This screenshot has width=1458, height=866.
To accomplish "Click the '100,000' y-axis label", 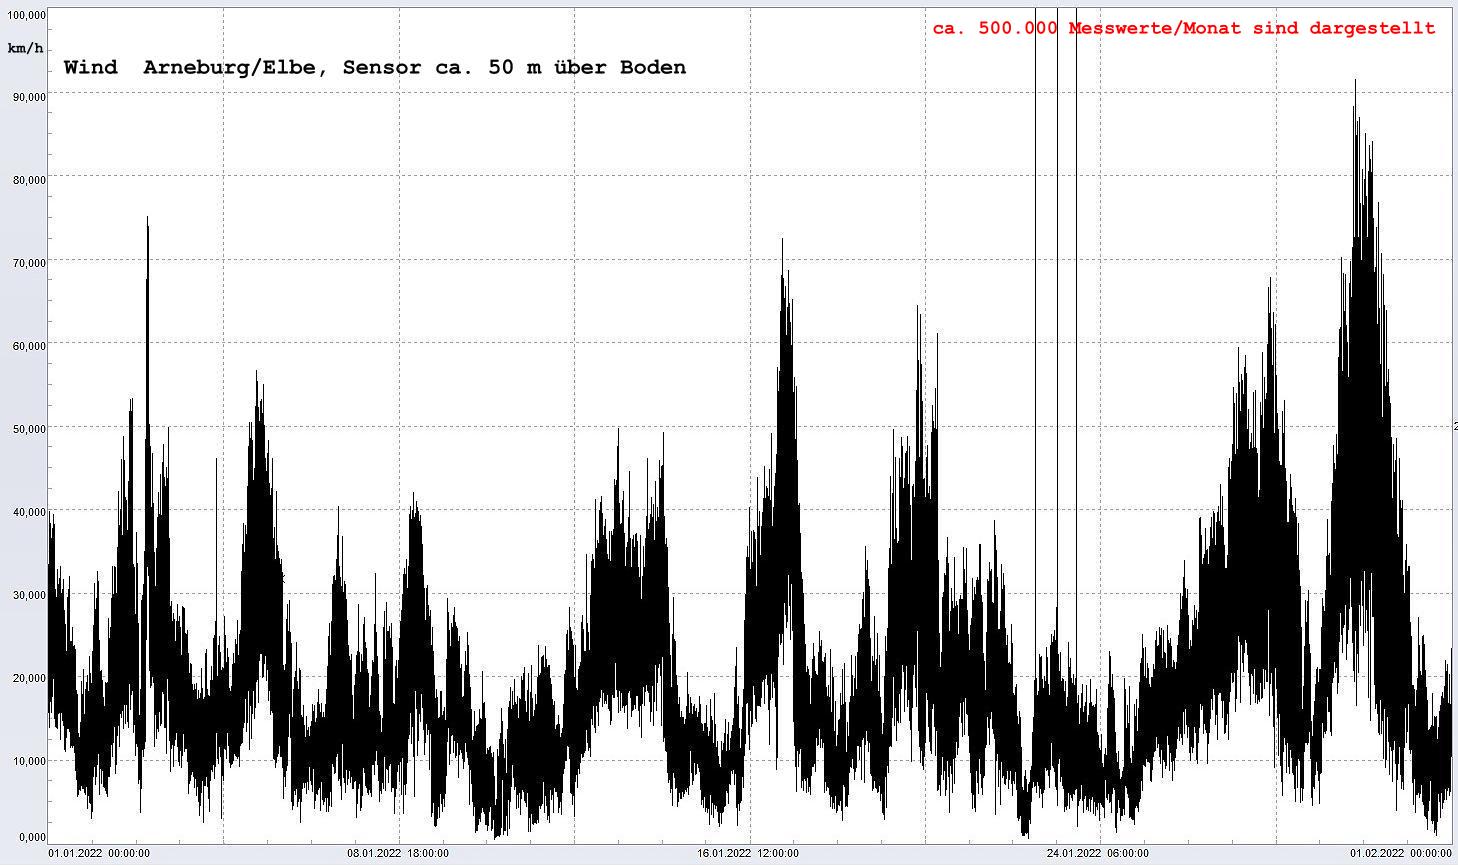I will click(x=26, y=16).
